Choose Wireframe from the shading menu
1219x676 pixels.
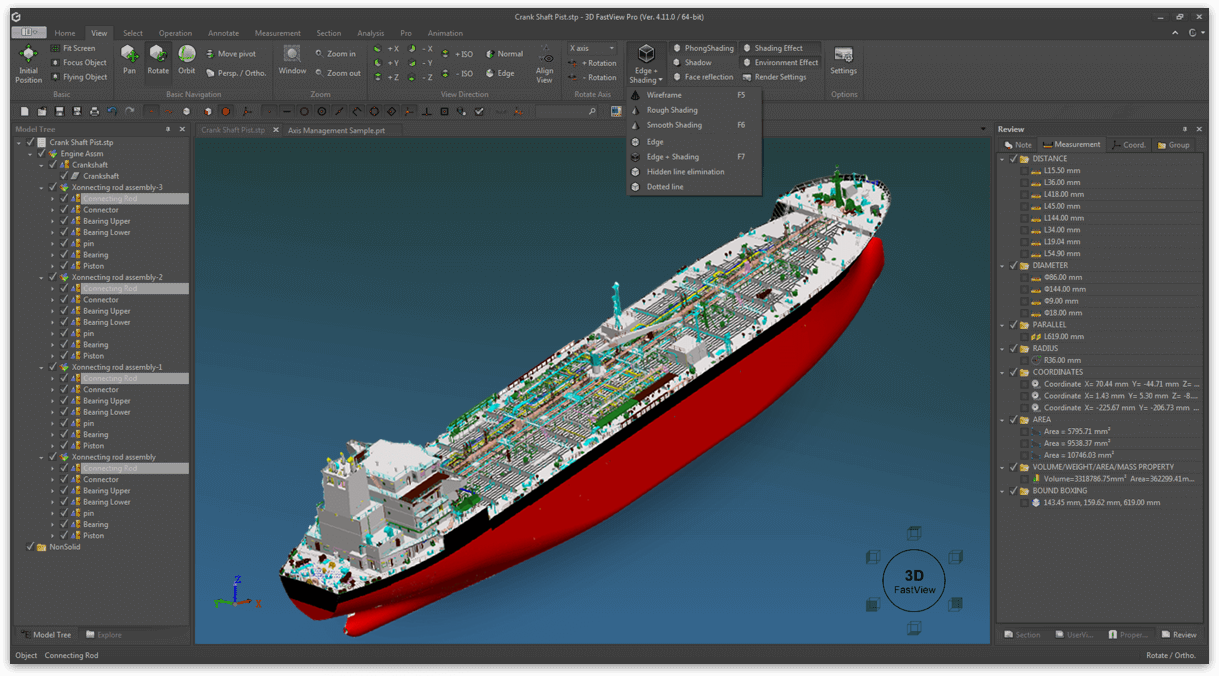click(694, 95)
